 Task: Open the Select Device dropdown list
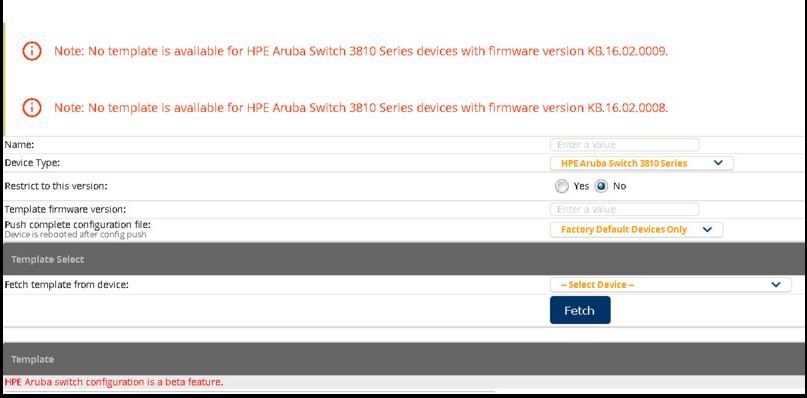pos(670,285)
